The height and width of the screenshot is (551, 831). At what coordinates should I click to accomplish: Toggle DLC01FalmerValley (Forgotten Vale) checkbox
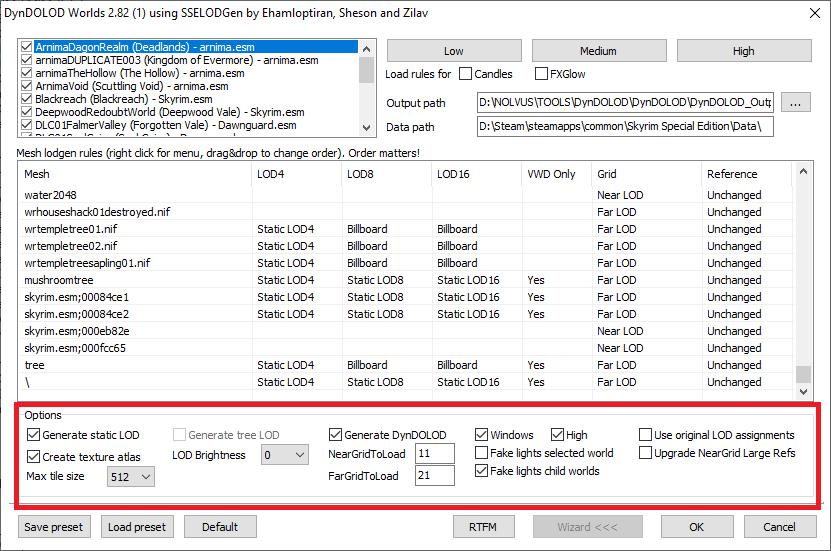(26, 125)
